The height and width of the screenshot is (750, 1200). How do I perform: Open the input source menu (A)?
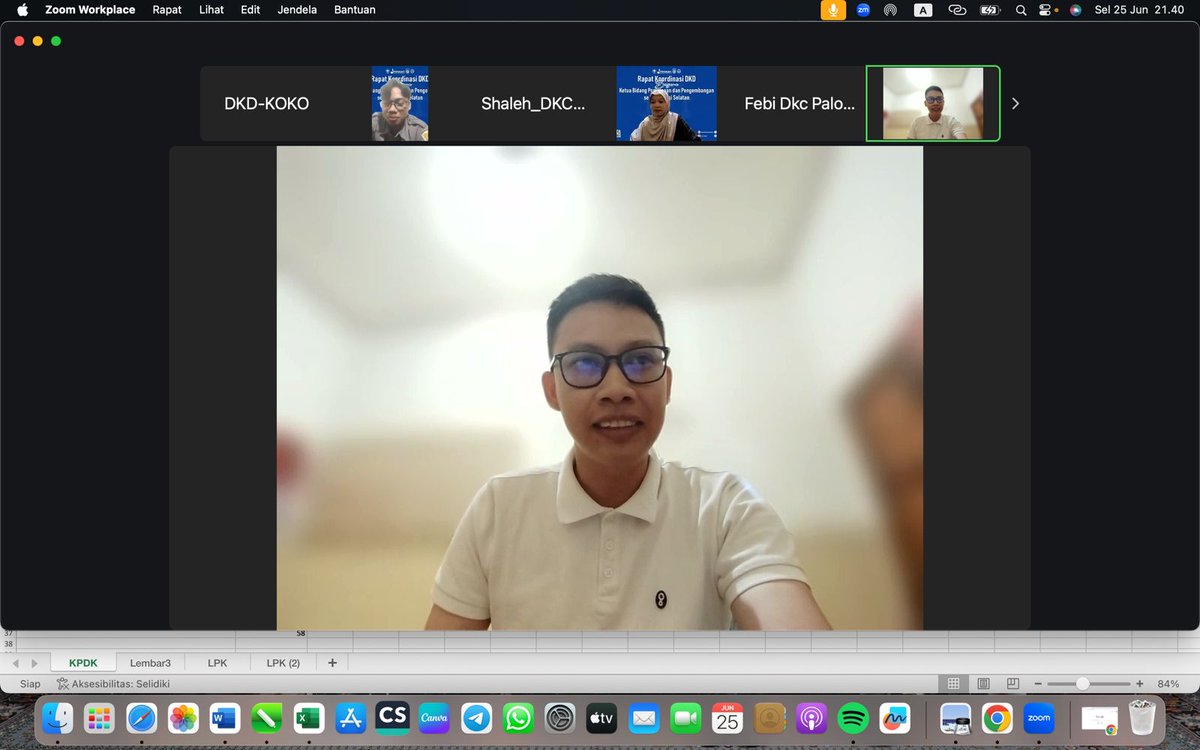(x=923, y=10)
